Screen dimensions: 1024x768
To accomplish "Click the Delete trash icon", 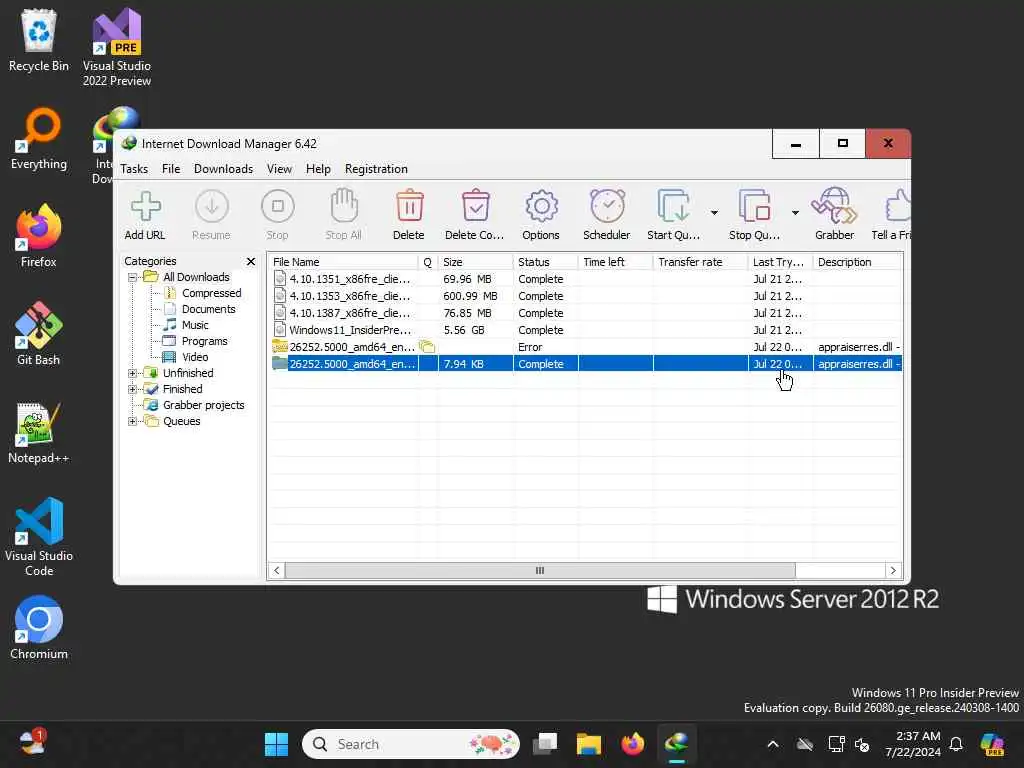I will pyautogui.click(x=409, y=206).
